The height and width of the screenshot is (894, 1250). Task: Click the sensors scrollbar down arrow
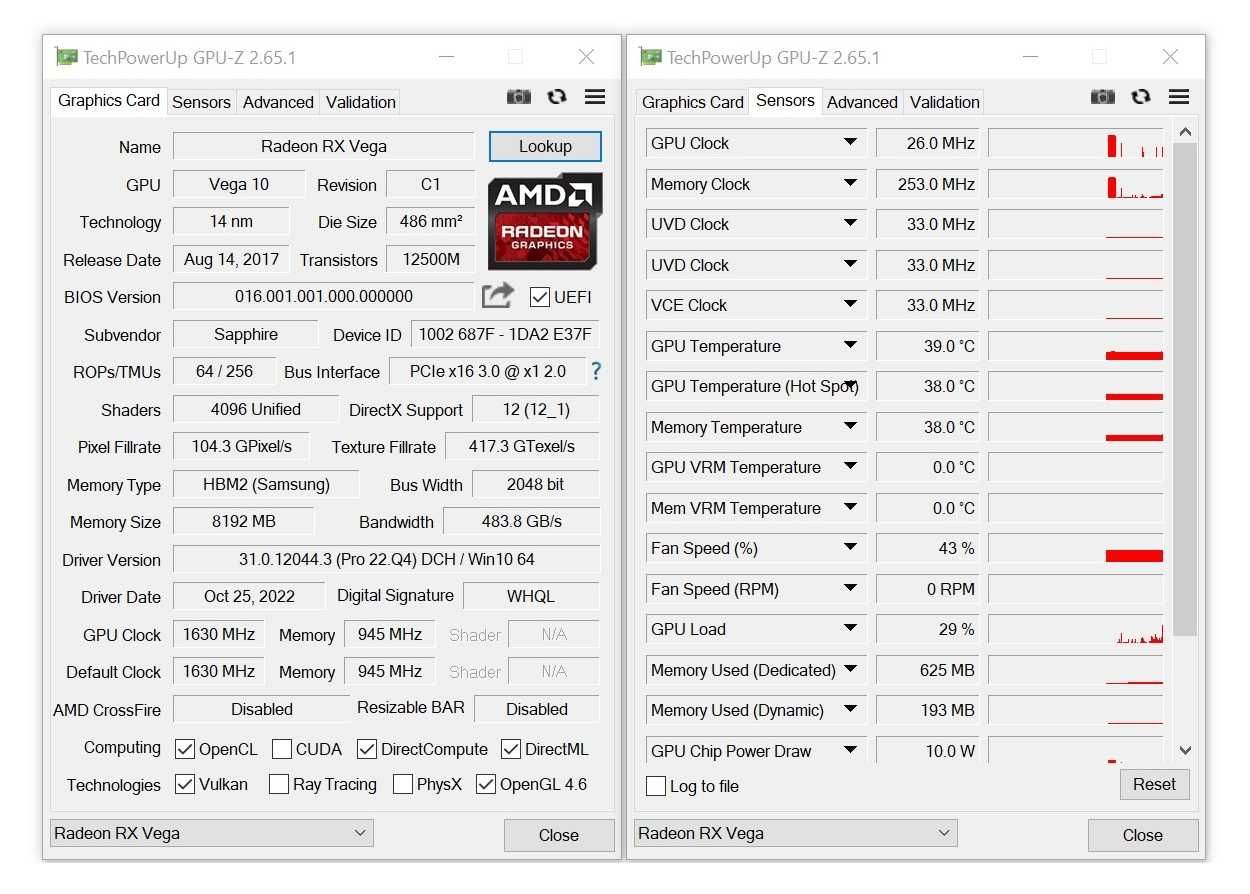tap(1185, 750)
